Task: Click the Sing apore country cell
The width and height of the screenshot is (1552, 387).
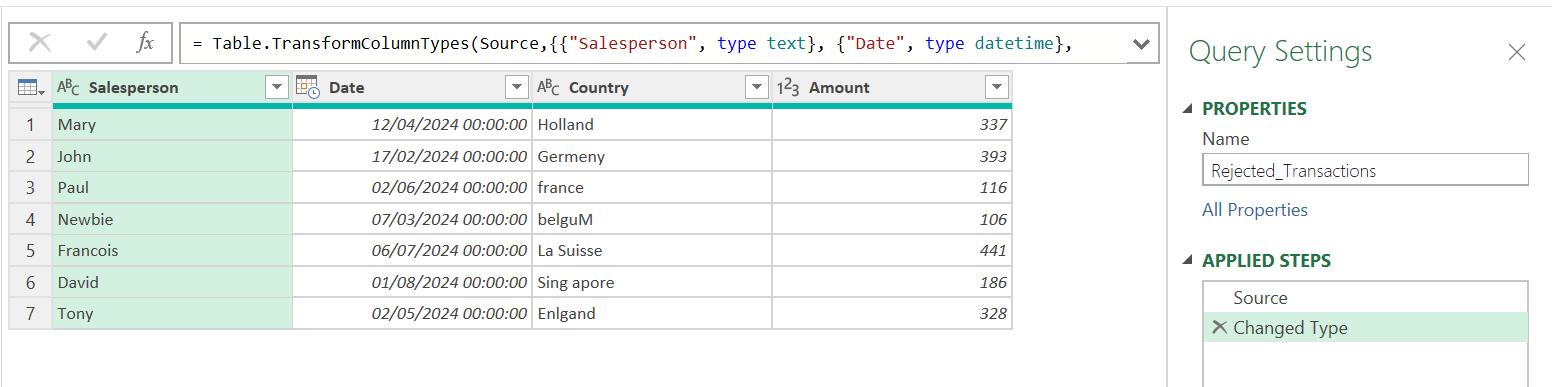Action: (652, 282)
